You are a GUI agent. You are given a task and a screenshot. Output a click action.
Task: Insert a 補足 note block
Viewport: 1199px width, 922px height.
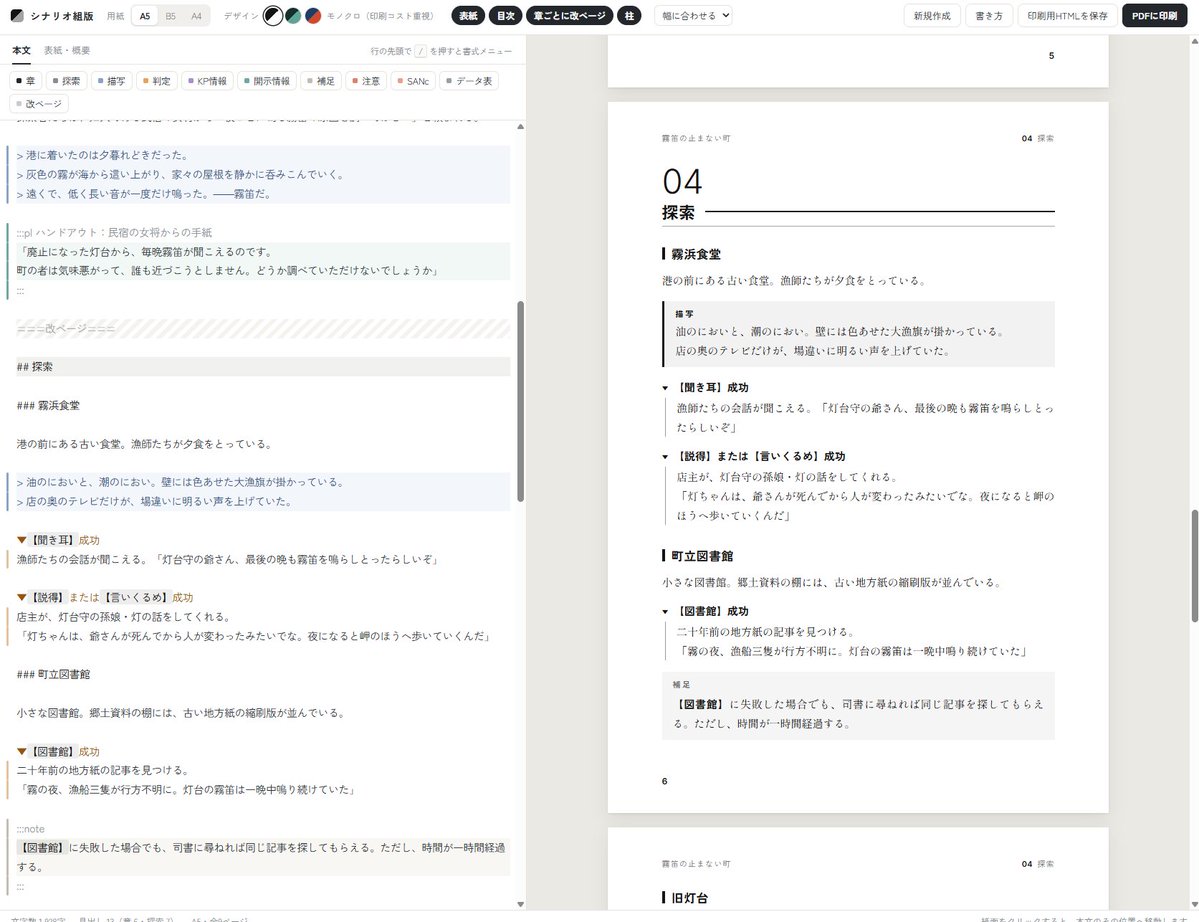pos(320,81)
